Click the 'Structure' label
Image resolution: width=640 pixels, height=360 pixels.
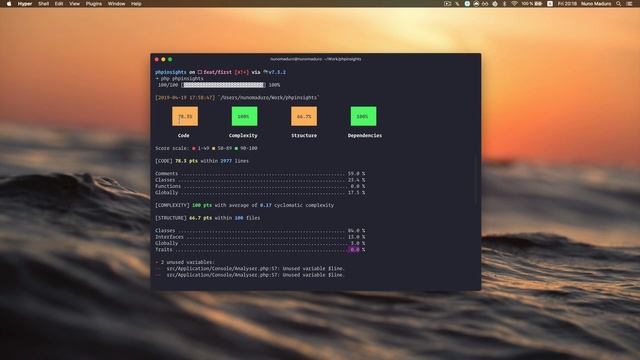click(304, 136)
